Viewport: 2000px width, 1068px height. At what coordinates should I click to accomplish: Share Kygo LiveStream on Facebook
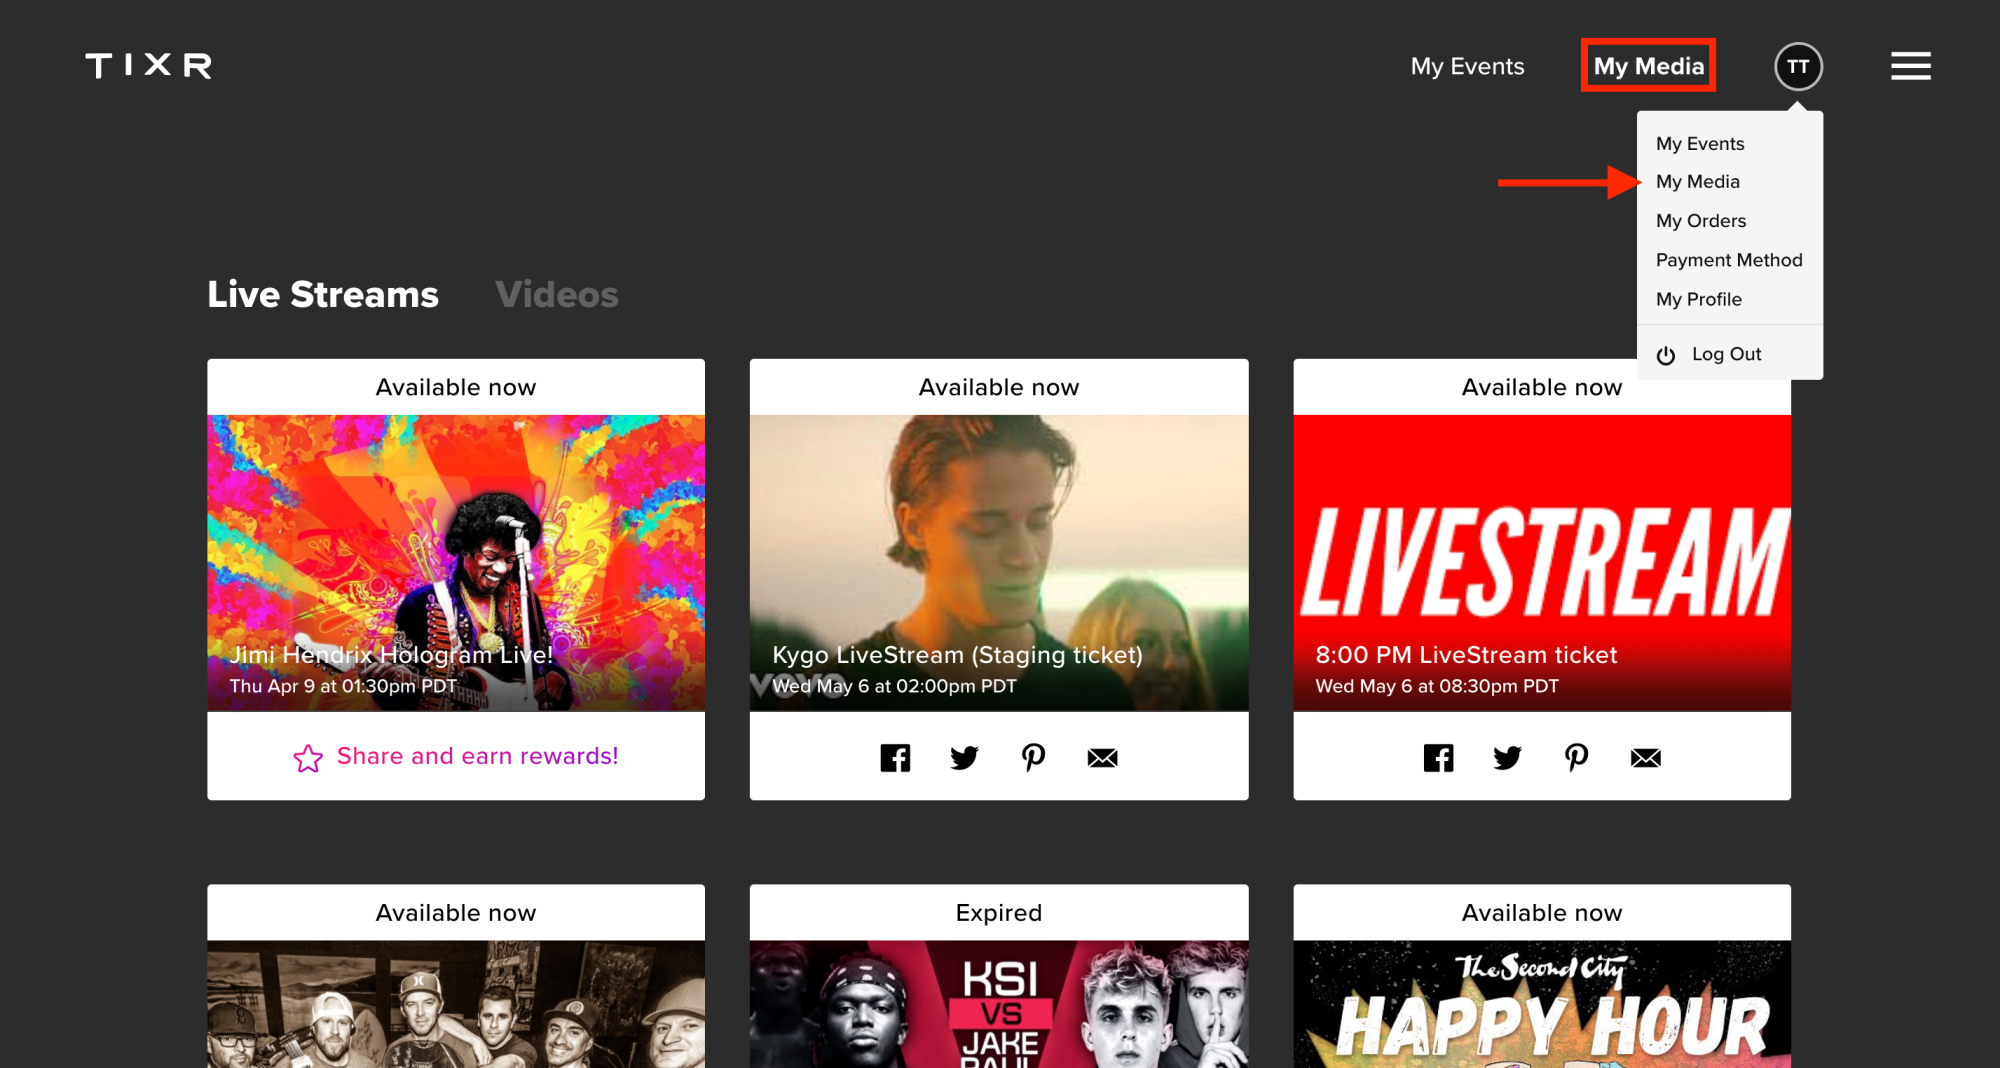pos(895,758)
